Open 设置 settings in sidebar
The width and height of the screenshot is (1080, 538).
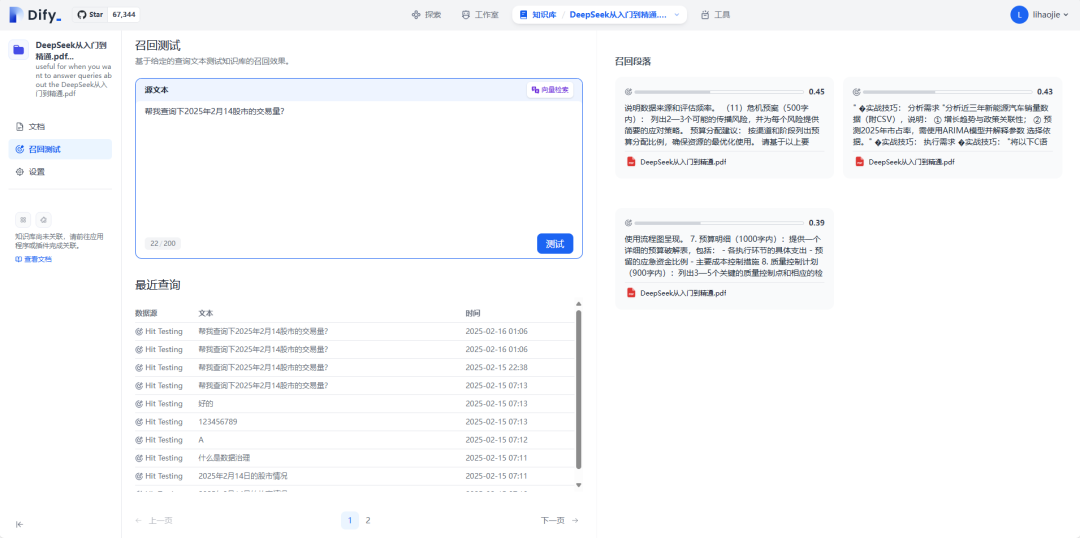tap(60, 172)
